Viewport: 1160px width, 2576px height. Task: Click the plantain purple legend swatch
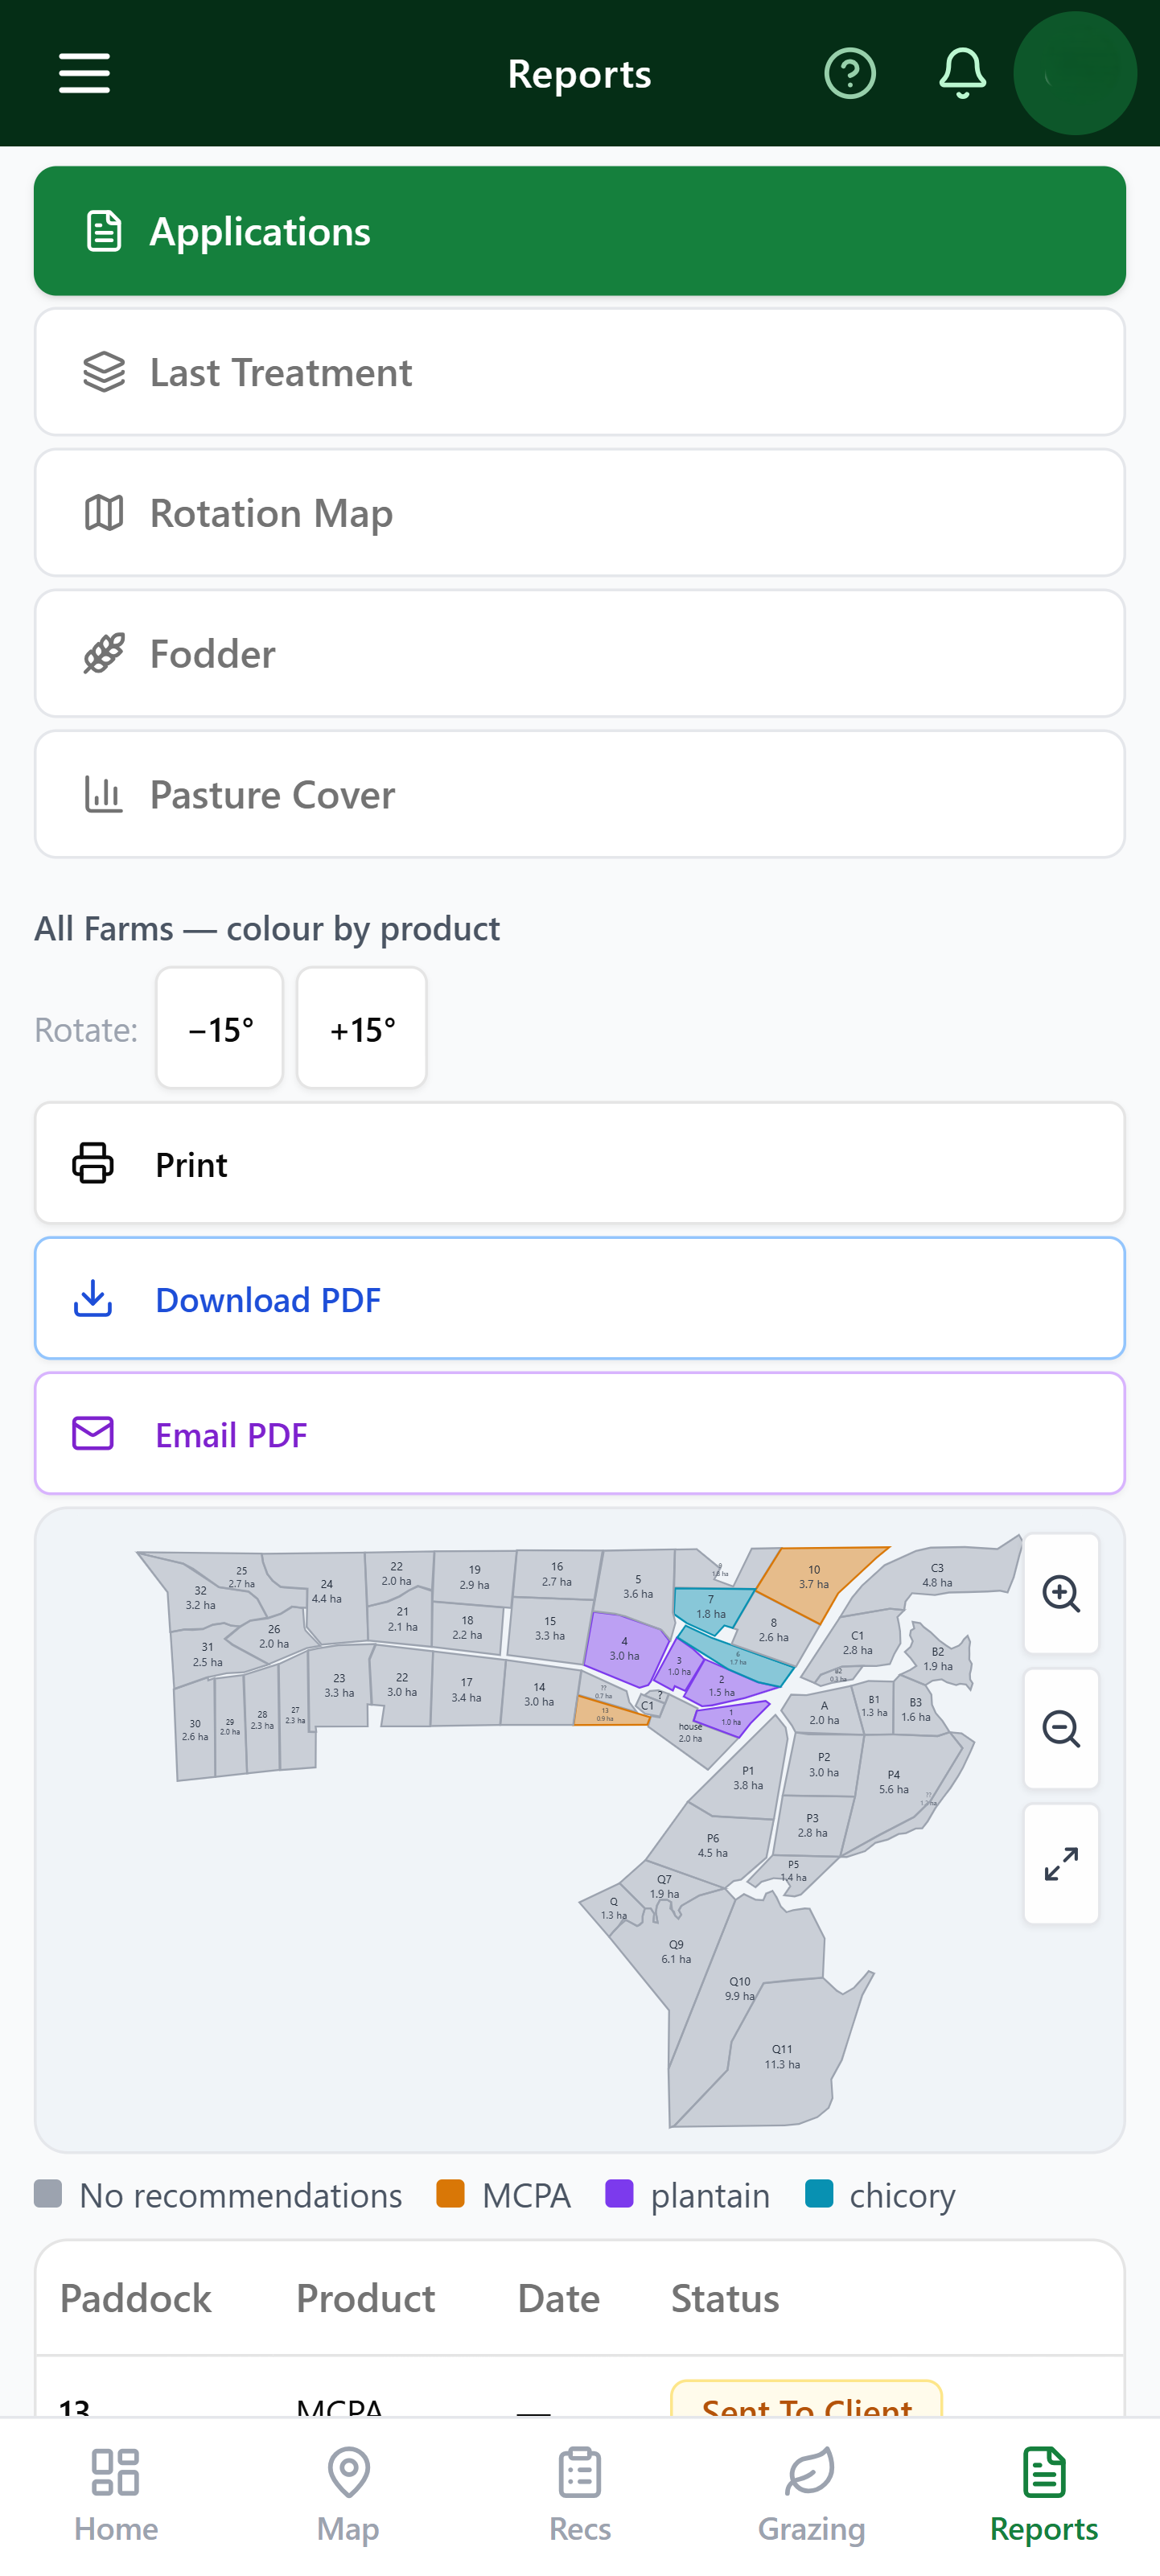point(620,2193)
